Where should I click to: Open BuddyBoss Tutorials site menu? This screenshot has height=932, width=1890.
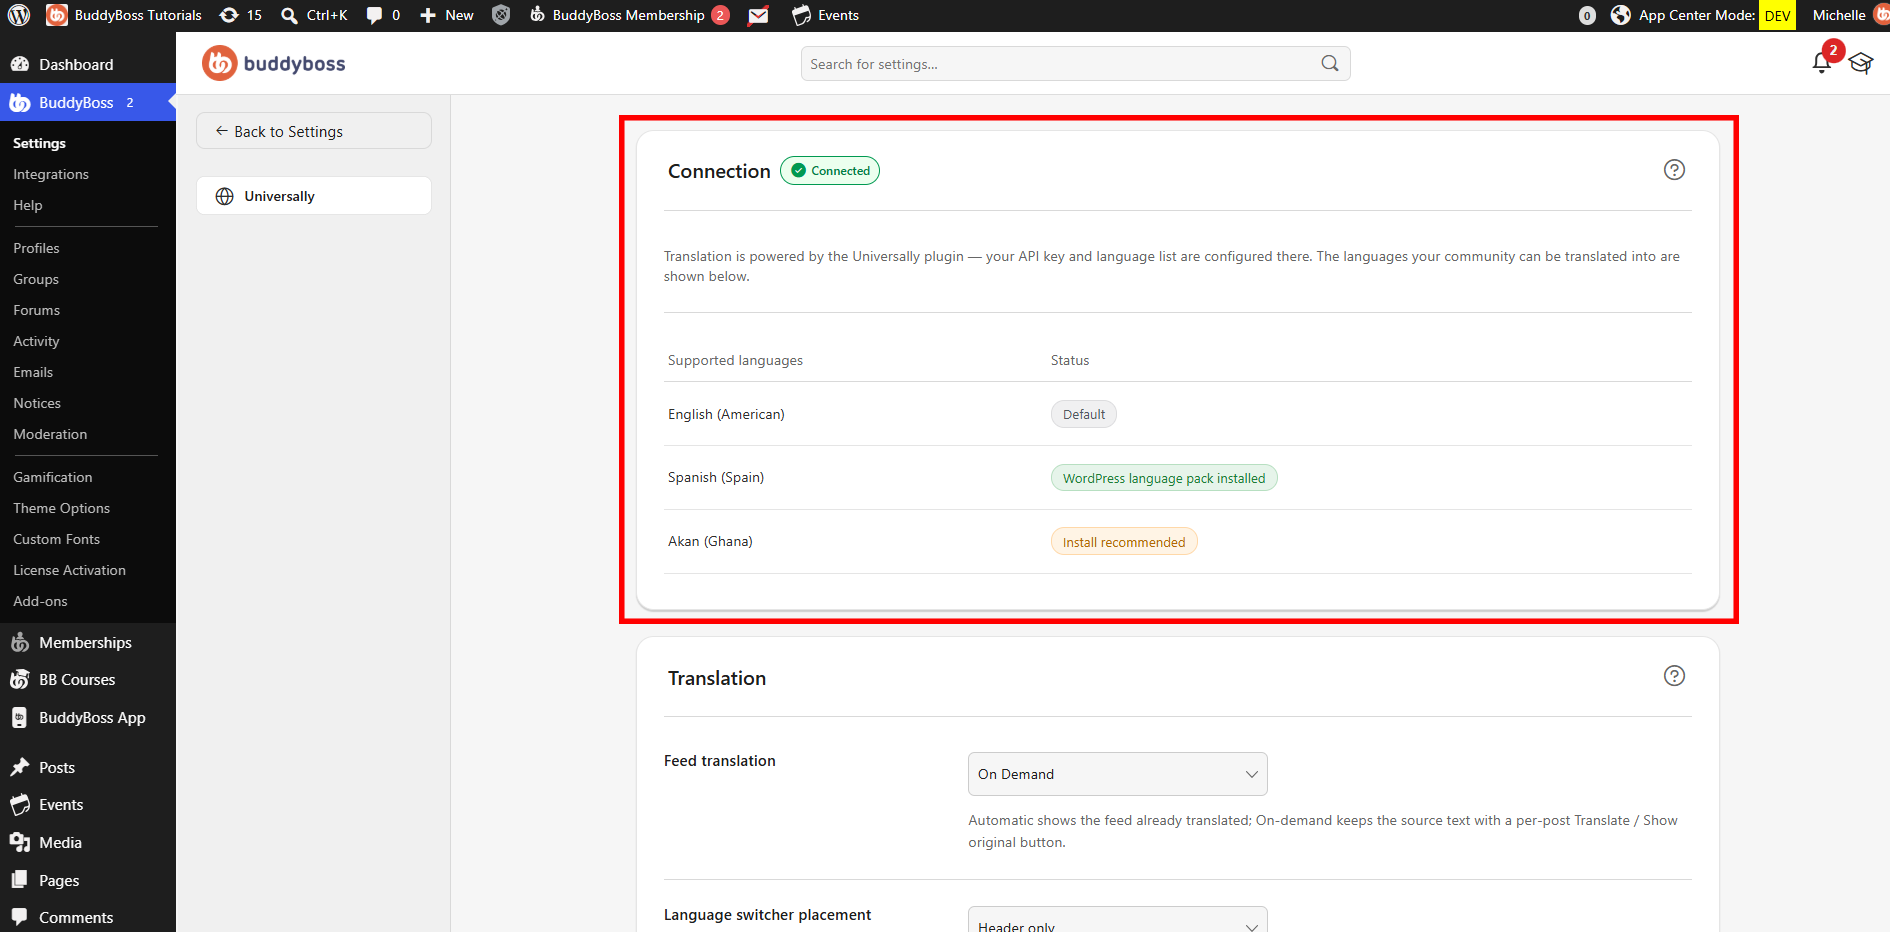tap(124, 15)
